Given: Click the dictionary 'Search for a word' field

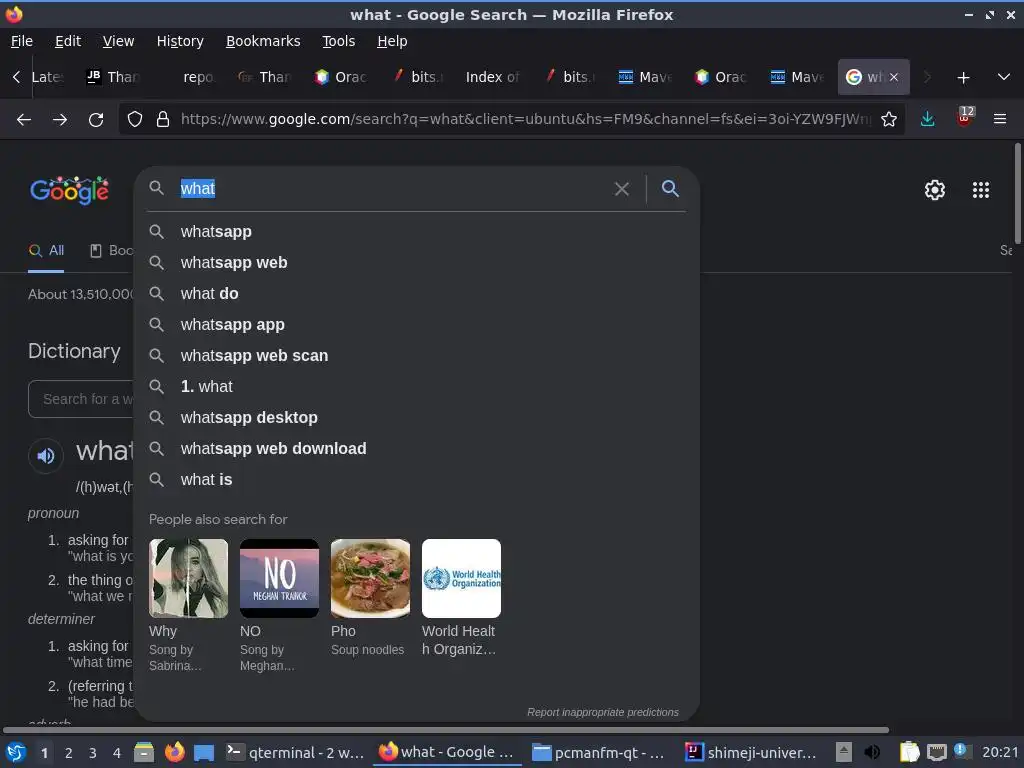Looking at the screenshot, I should pyautogui.click(x=82, y=399).
